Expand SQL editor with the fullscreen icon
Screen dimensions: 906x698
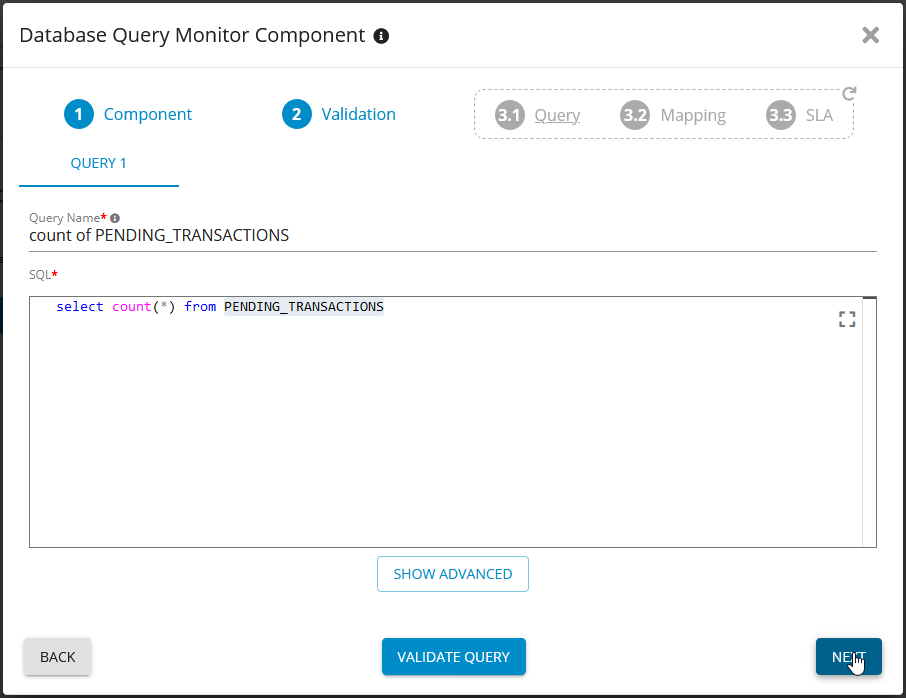(847, 319)
